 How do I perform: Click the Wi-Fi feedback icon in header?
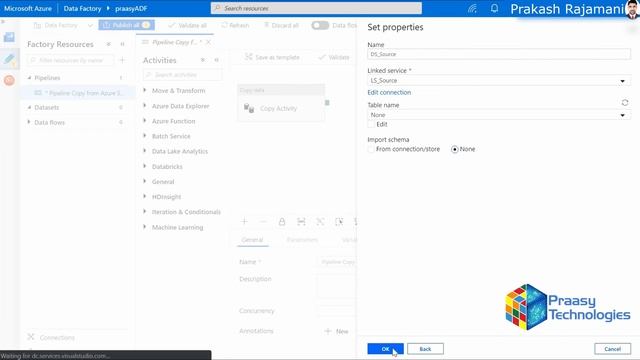click(x=473, y=8)
